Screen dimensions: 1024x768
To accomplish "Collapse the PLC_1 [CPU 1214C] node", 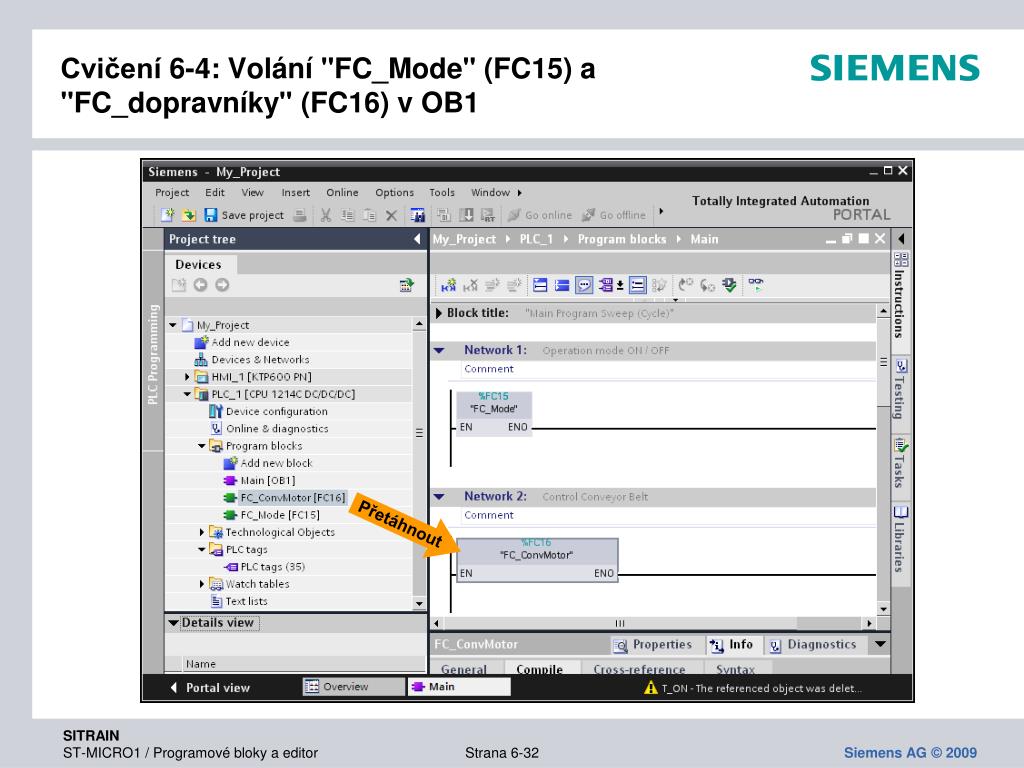I will [x=187, y=394].
